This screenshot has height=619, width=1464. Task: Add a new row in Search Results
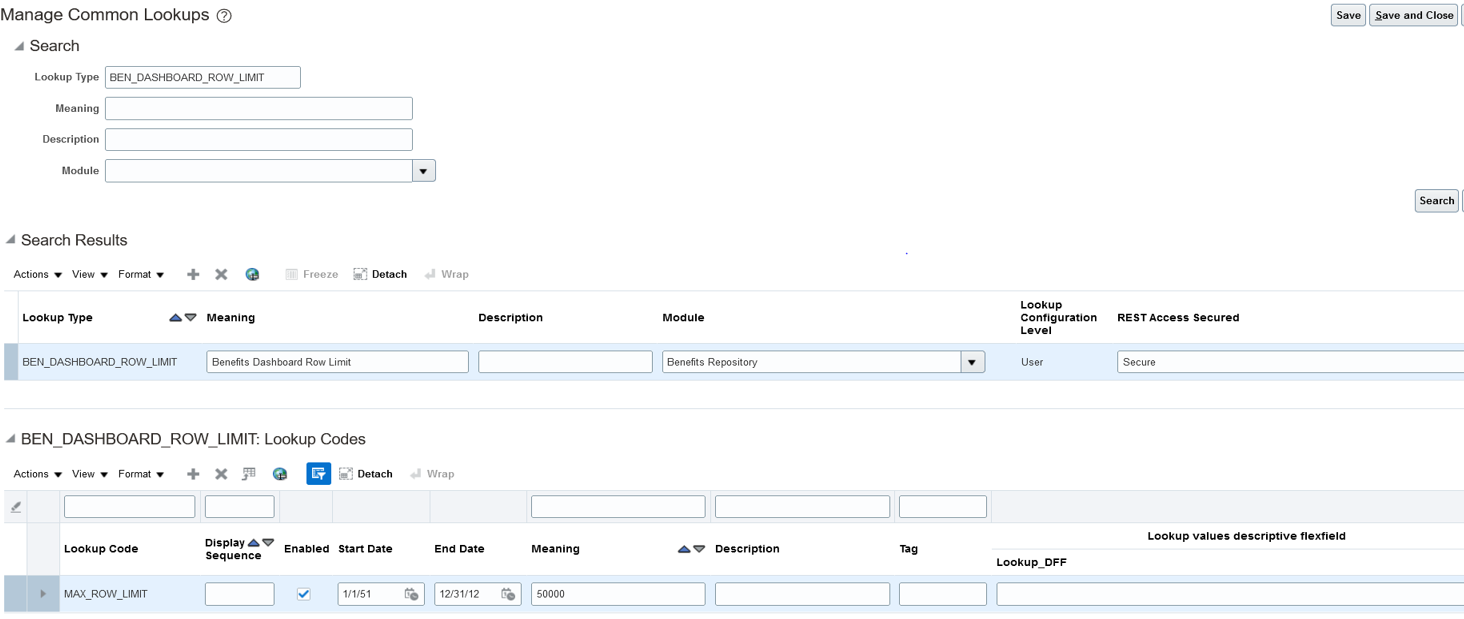(192, 273)
